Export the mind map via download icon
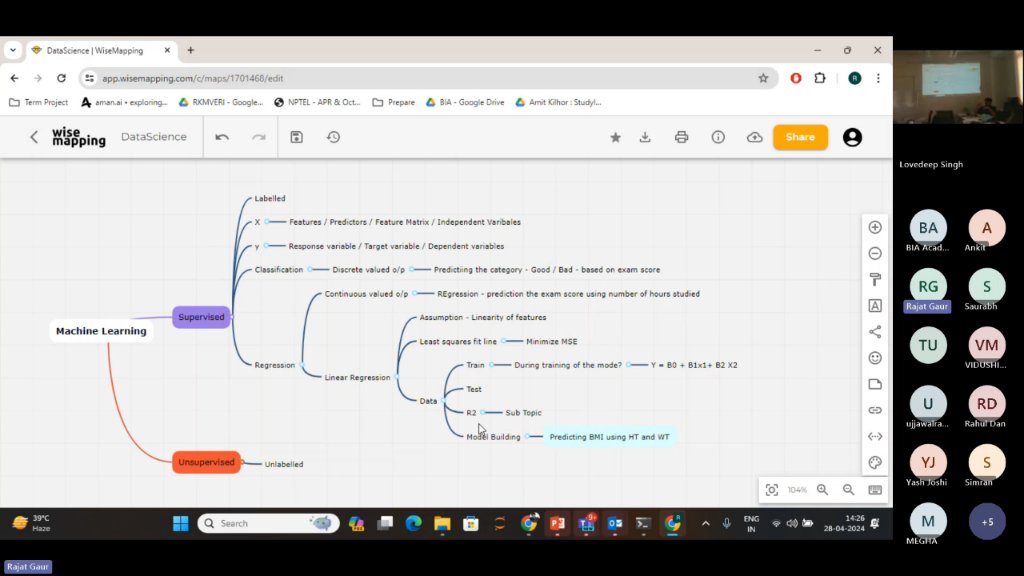 (x=645, y=137)
